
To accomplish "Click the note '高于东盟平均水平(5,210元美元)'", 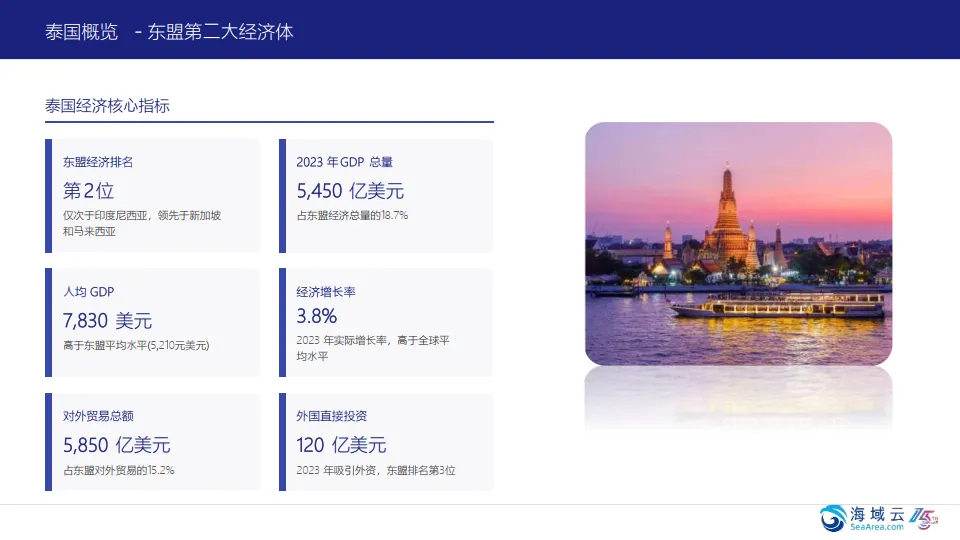I will [136, 346].
